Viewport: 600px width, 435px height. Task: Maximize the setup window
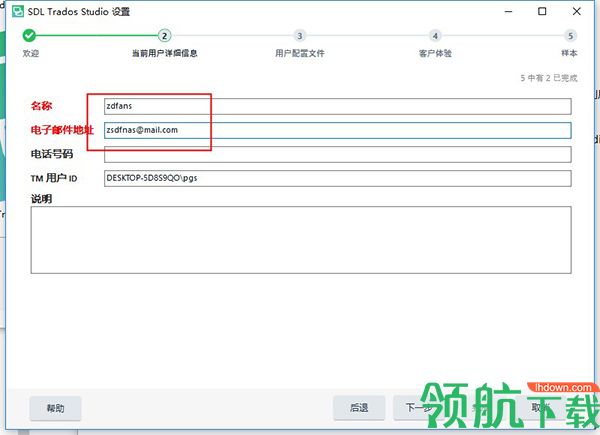click(x=542, y=11)
